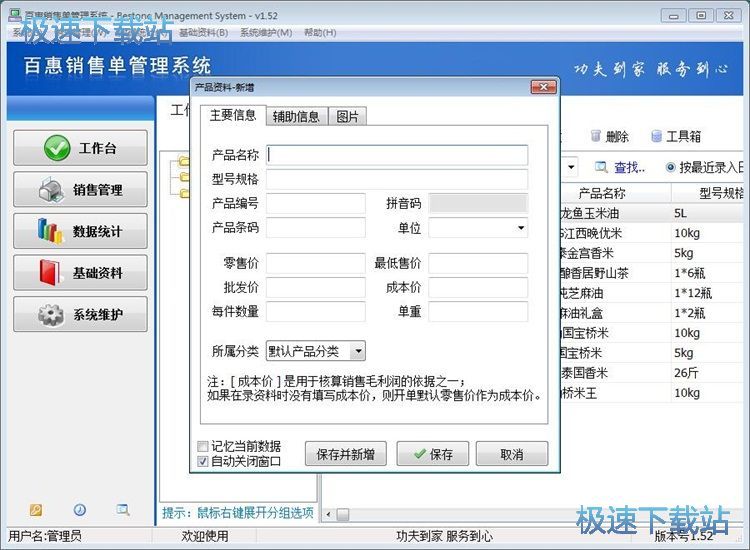Open the 工具箱 toolbox in toolbar
Image resolution: width=750 pixels, height=550 pixels.
point(676,136)
